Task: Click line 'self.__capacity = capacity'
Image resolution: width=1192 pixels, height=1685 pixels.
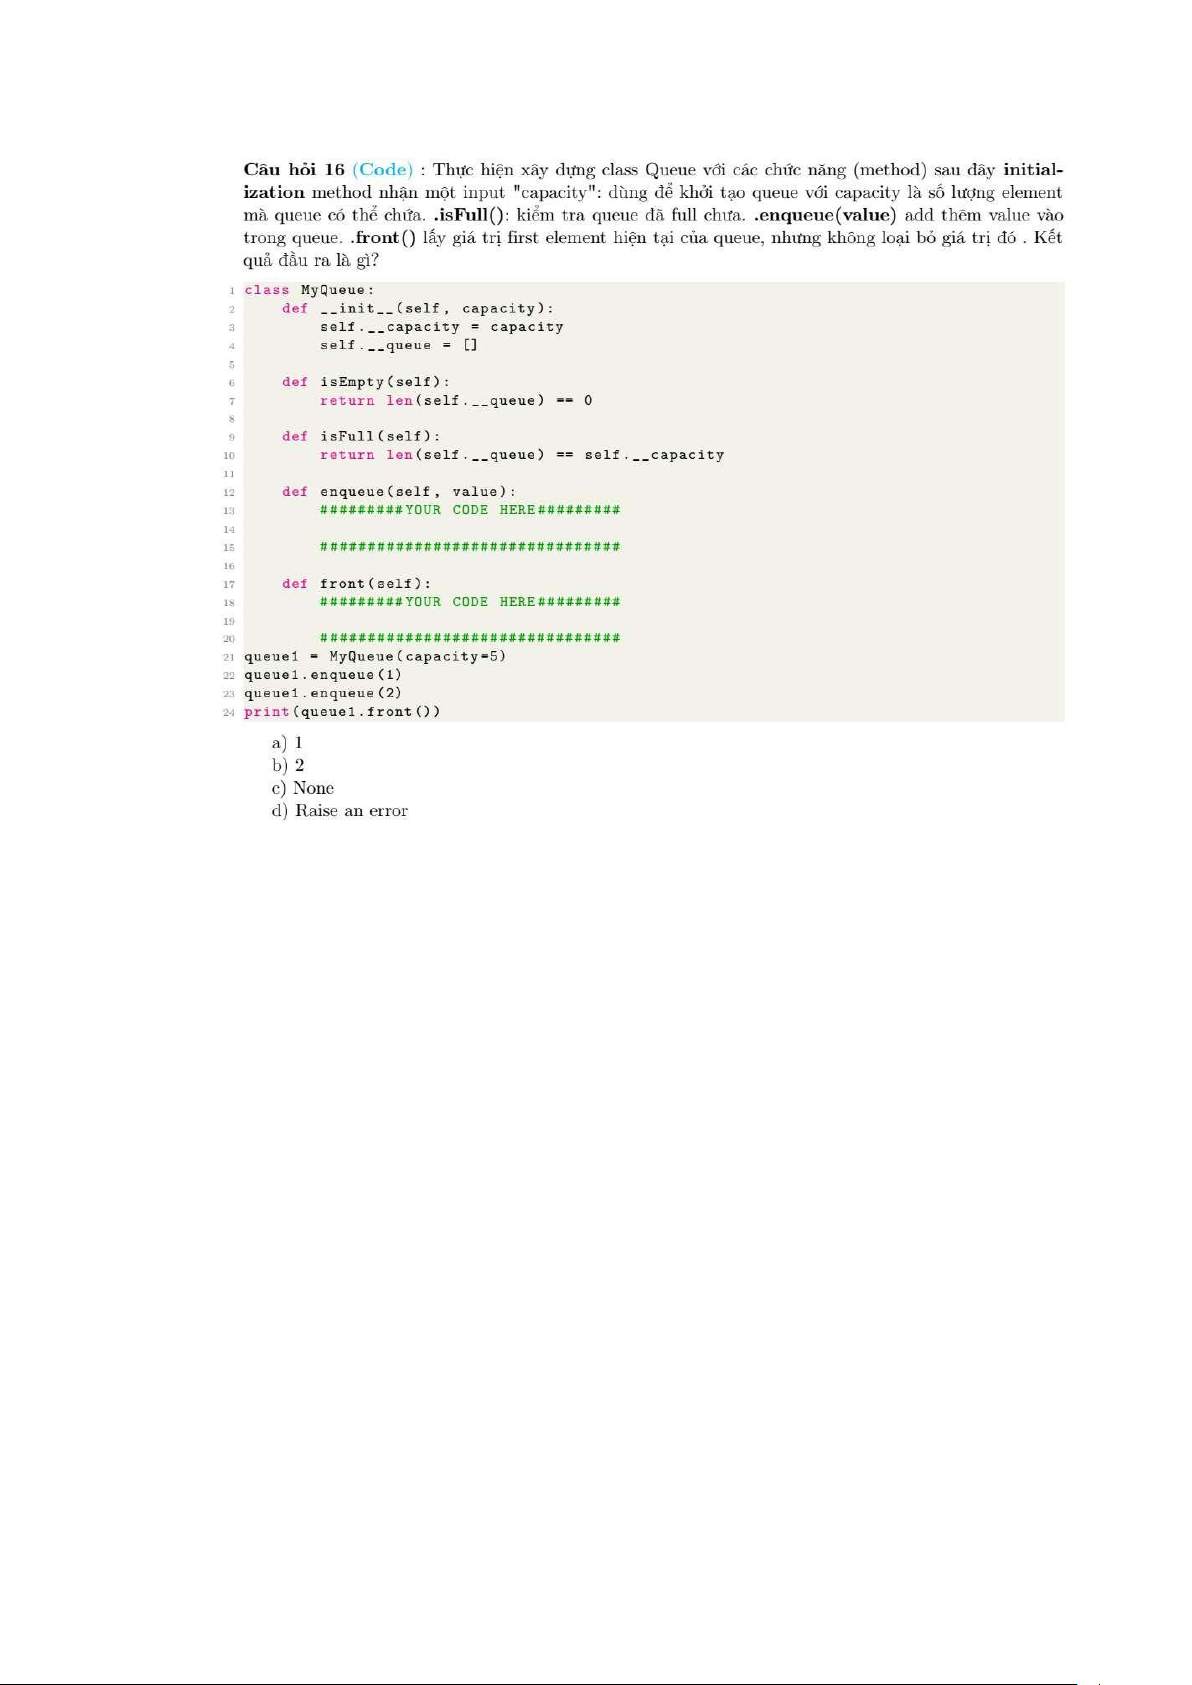Action: (442, 327)
